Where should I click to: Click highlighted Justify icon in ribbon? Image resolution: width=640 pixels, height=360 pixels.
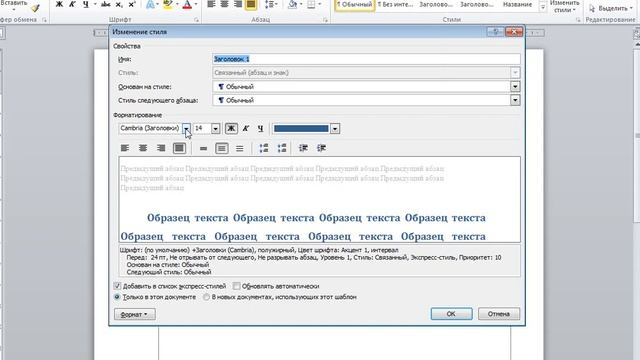pyautogui.click(x=251, y=4)
